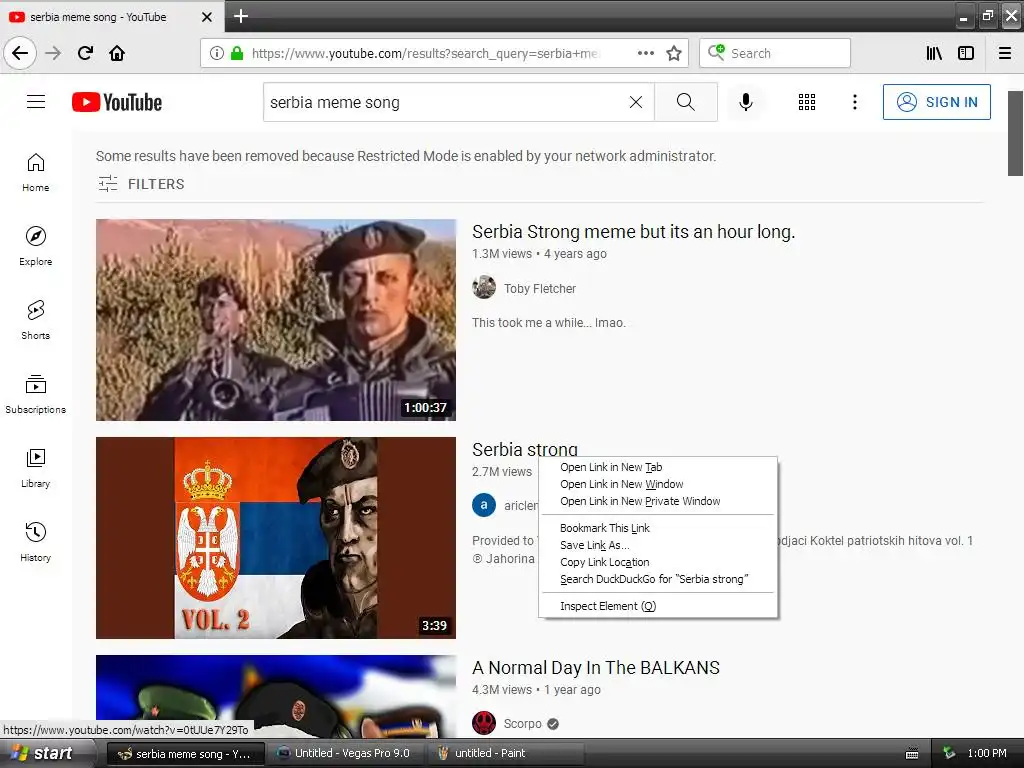Choose Inspect Element in context menu
This screenshot has height=768, width=1024.
[x=658, y=606]
